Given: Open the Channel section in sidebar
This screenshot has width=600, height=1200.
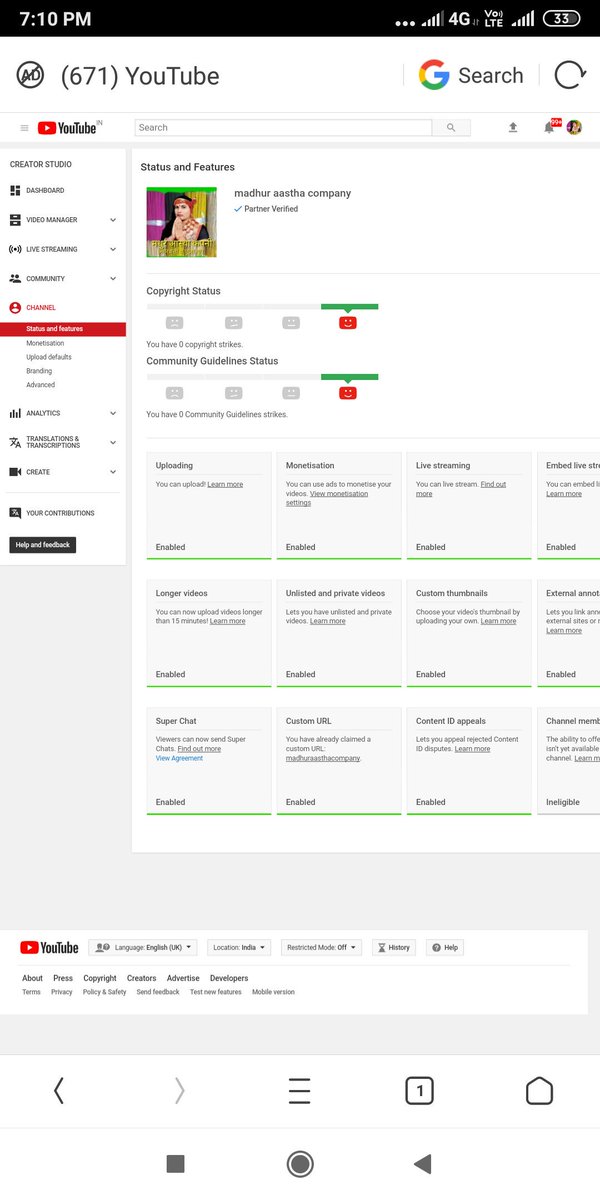Looking at the screenshot, I should [x=41, y=308].
